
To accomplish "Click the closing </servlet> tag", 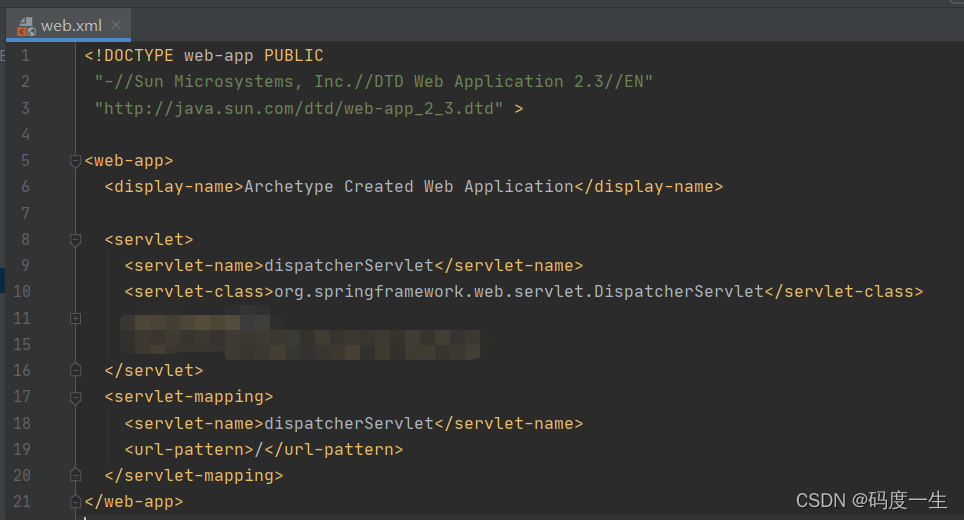I will coord(154,371).
